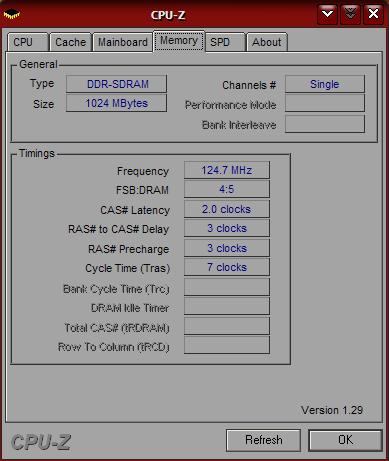Image resolution: width=389 pixels, height=461 pixels.
Task: Click the "DRAM Idle Timer" label
Action: [130, 308]
